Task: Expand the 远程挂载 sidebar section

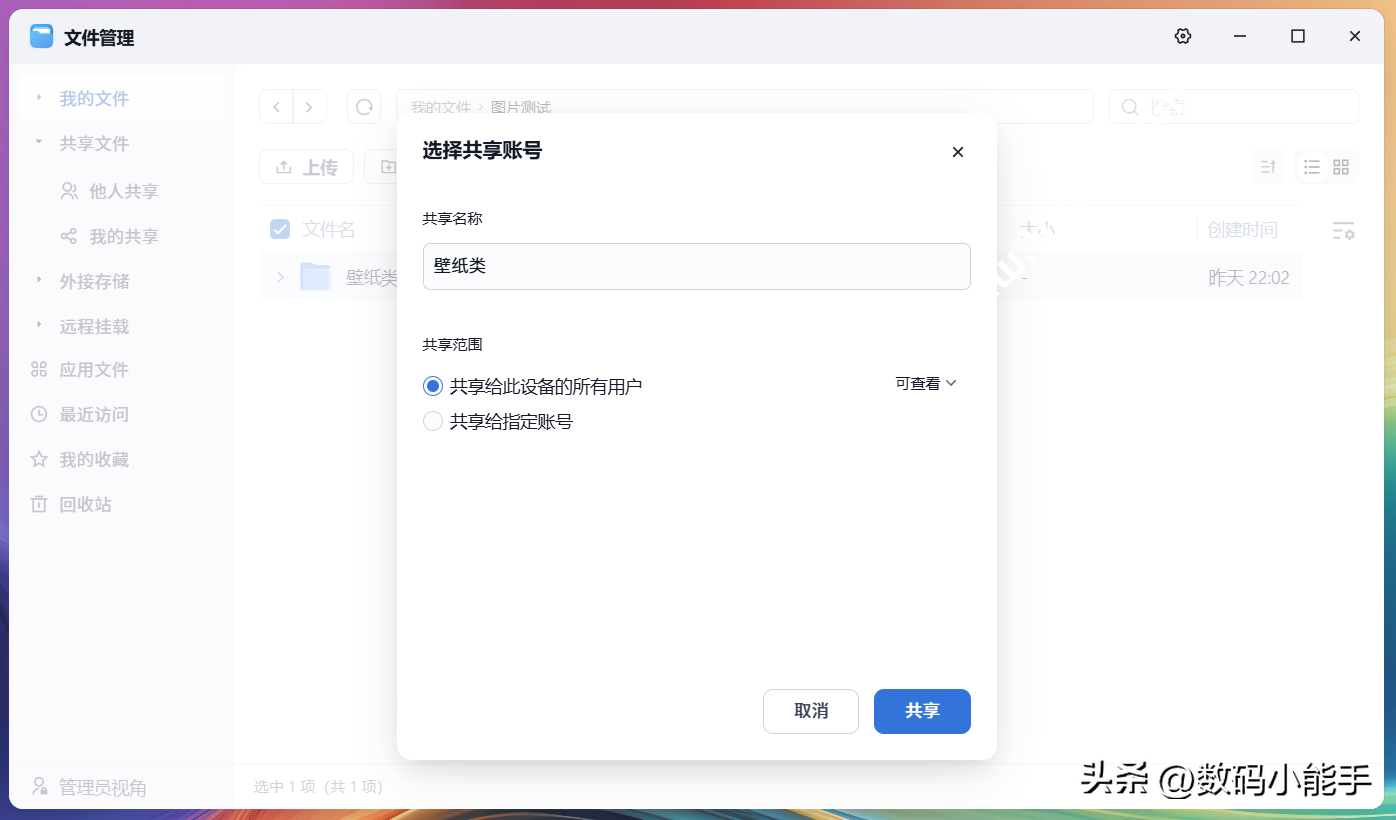Action: coord(39,325)
